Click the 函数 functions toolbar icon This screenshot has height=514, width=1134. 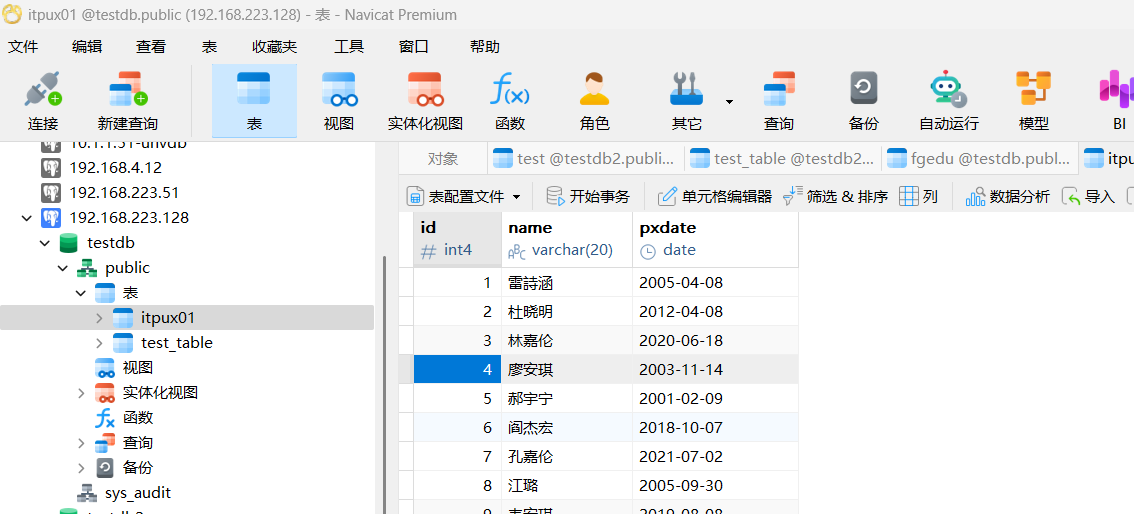tap(509, 101)
